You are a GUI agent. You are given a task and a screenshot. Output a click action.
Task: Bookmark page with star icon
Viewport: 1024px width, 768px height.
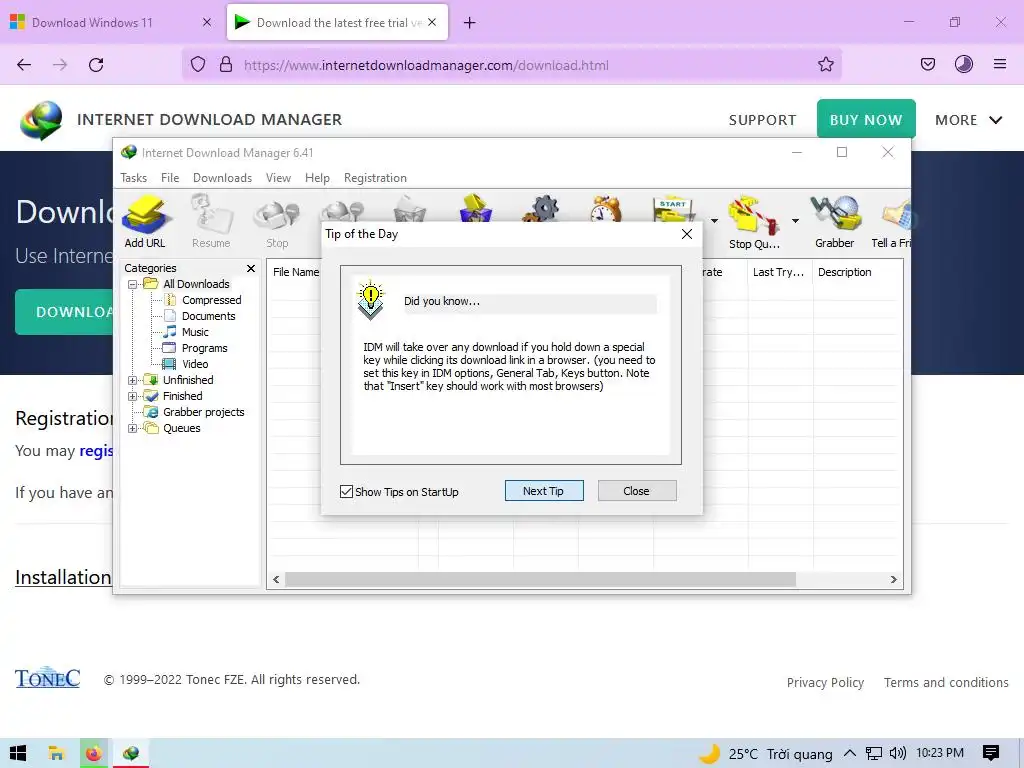(x=825, y=65)
